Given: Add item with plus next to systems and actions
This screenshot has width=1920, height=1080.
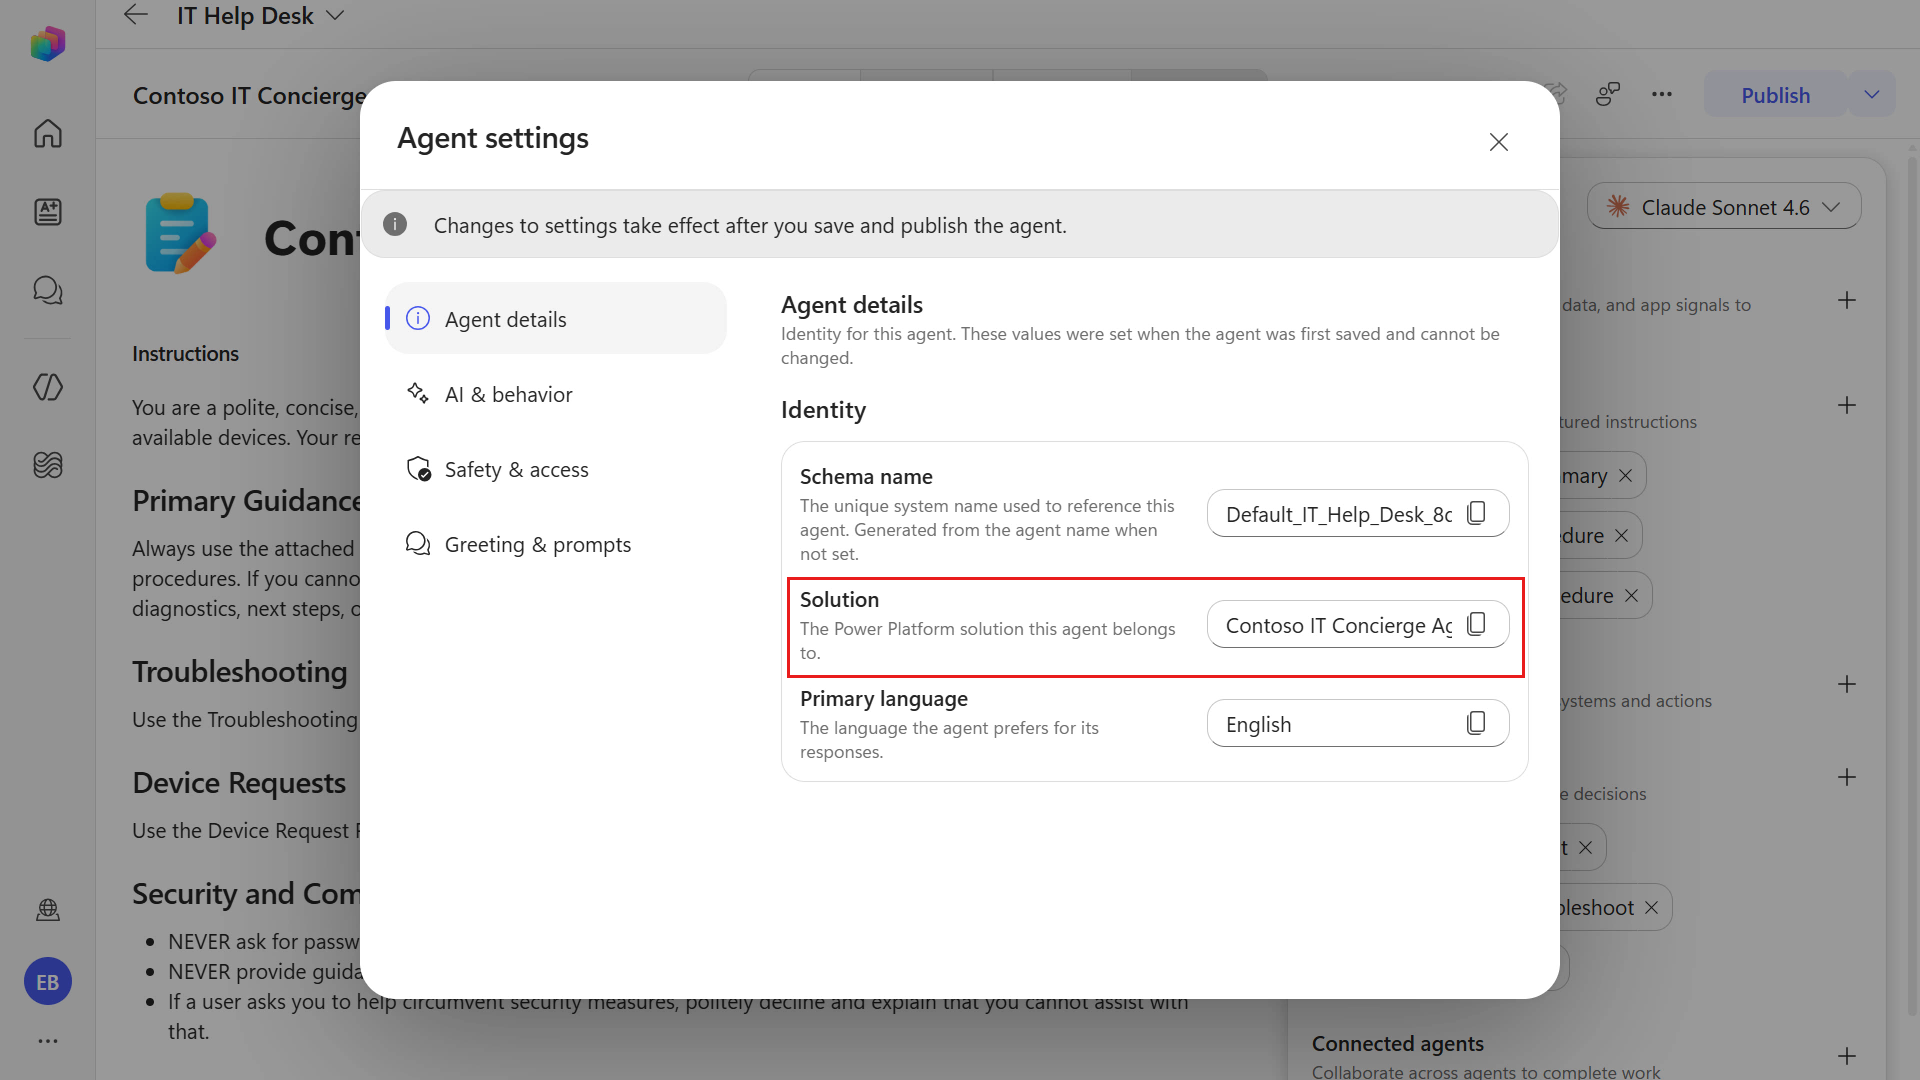Looking at the screenshot, I should click(1847, 684).
